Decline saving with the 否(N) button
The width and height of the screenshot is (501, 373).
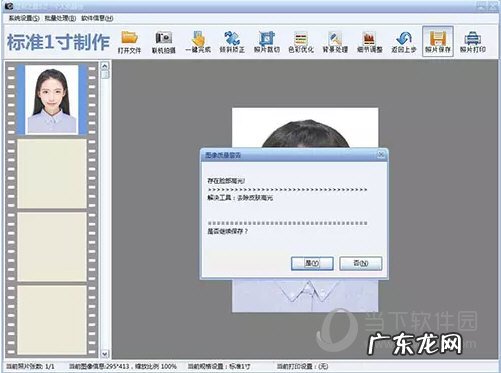(x=361, y=263)
